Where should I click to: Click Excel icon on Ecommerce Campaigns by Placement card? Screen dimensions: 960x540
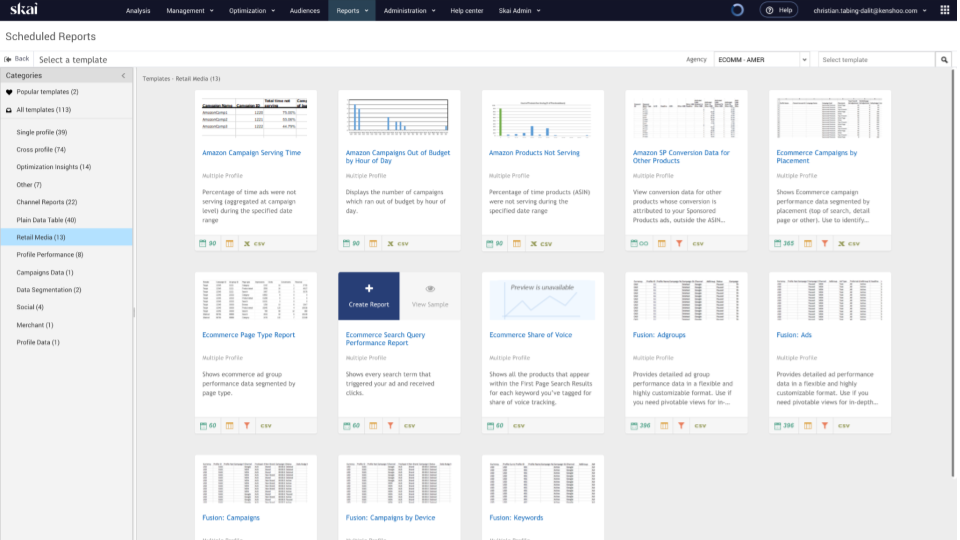(841, 243)
